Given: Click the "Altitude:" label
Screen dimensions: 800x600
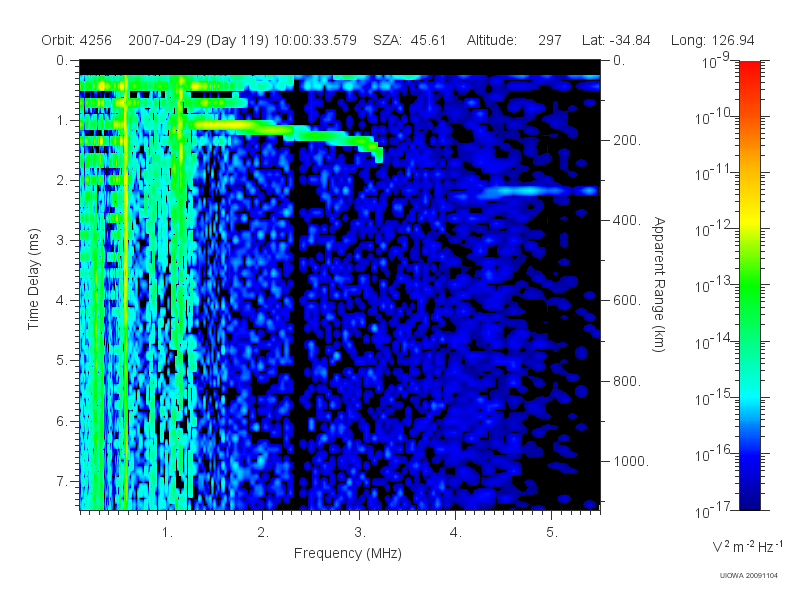Looking at the screenshot, I should pos(491,40).
